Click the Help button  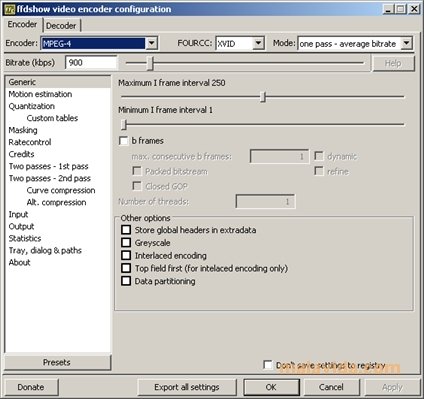click(393, 63)
